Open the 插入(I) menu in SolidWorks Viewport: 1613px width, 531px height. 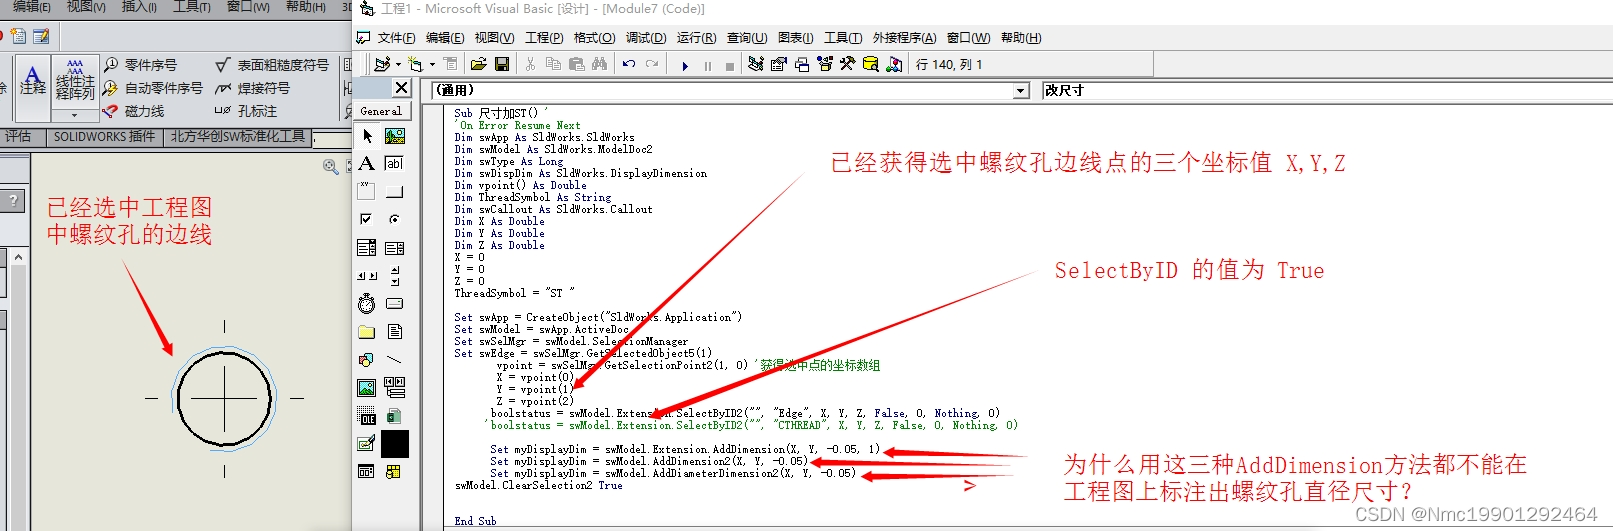pyautogui.click(x=139, y=6)
